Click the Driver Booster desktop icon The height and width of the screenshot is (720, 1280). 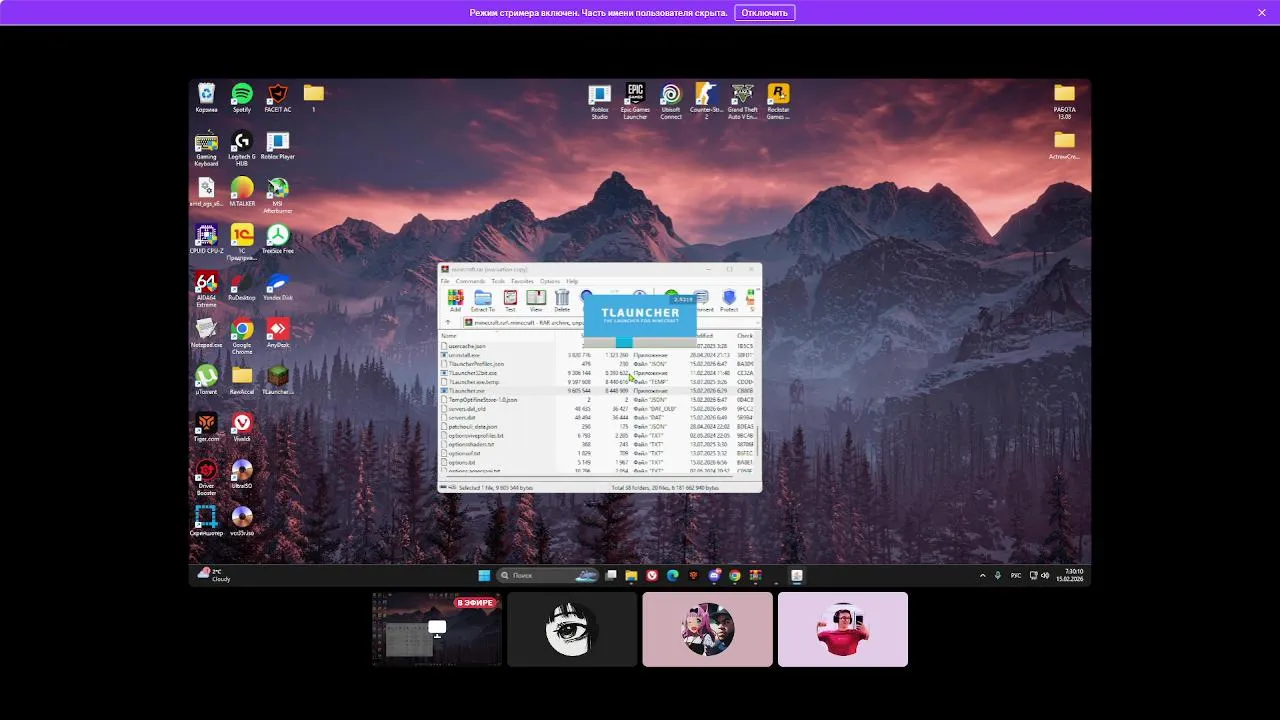(206, 477)
